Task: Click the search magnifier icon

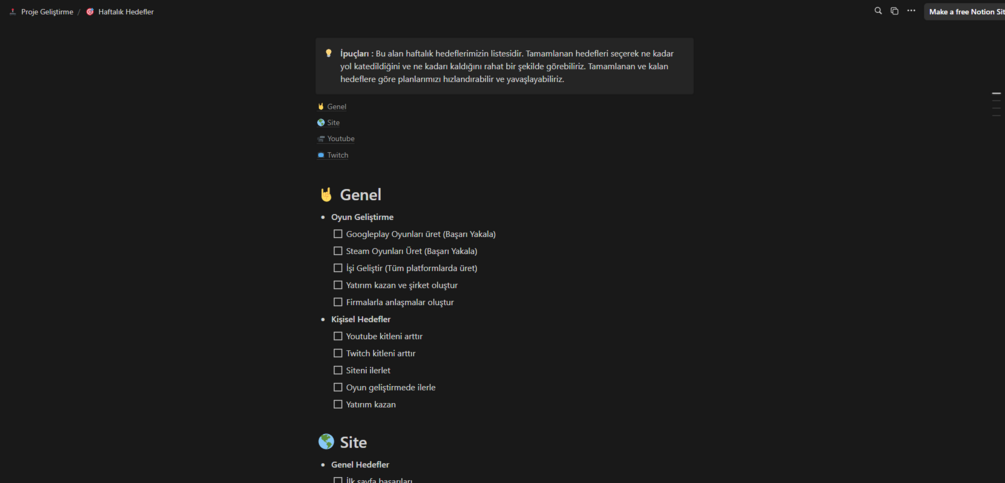Action: coord(878,11)
